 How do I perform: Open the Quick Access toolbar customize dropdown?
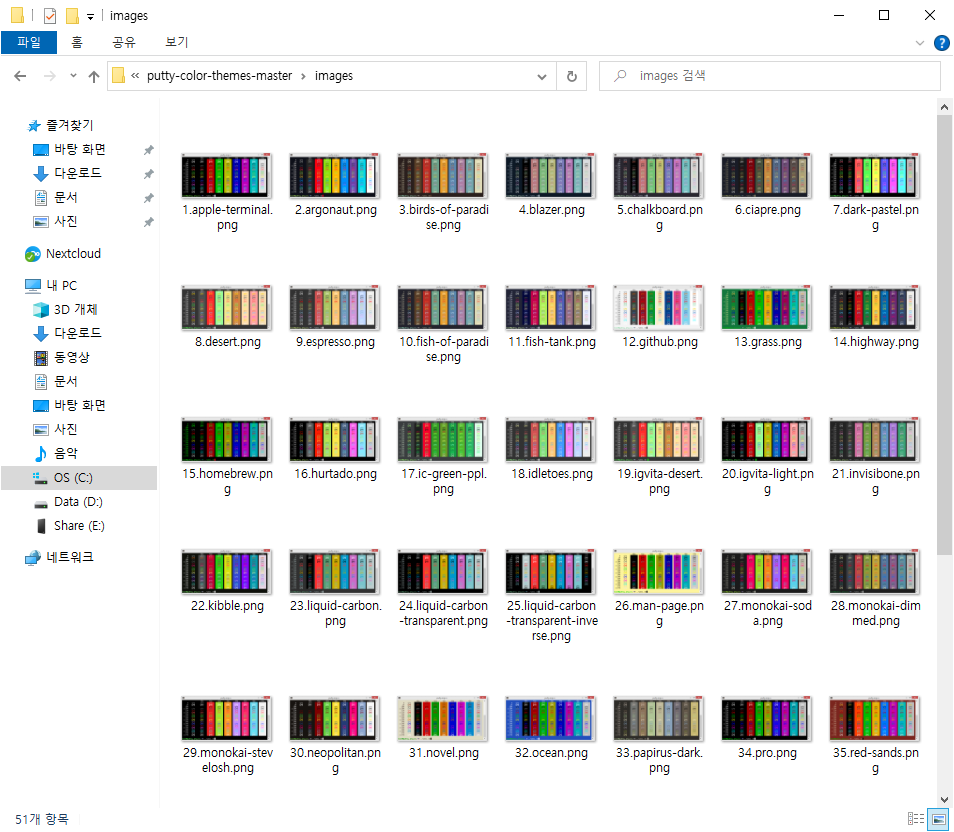[x=90, y=16]
